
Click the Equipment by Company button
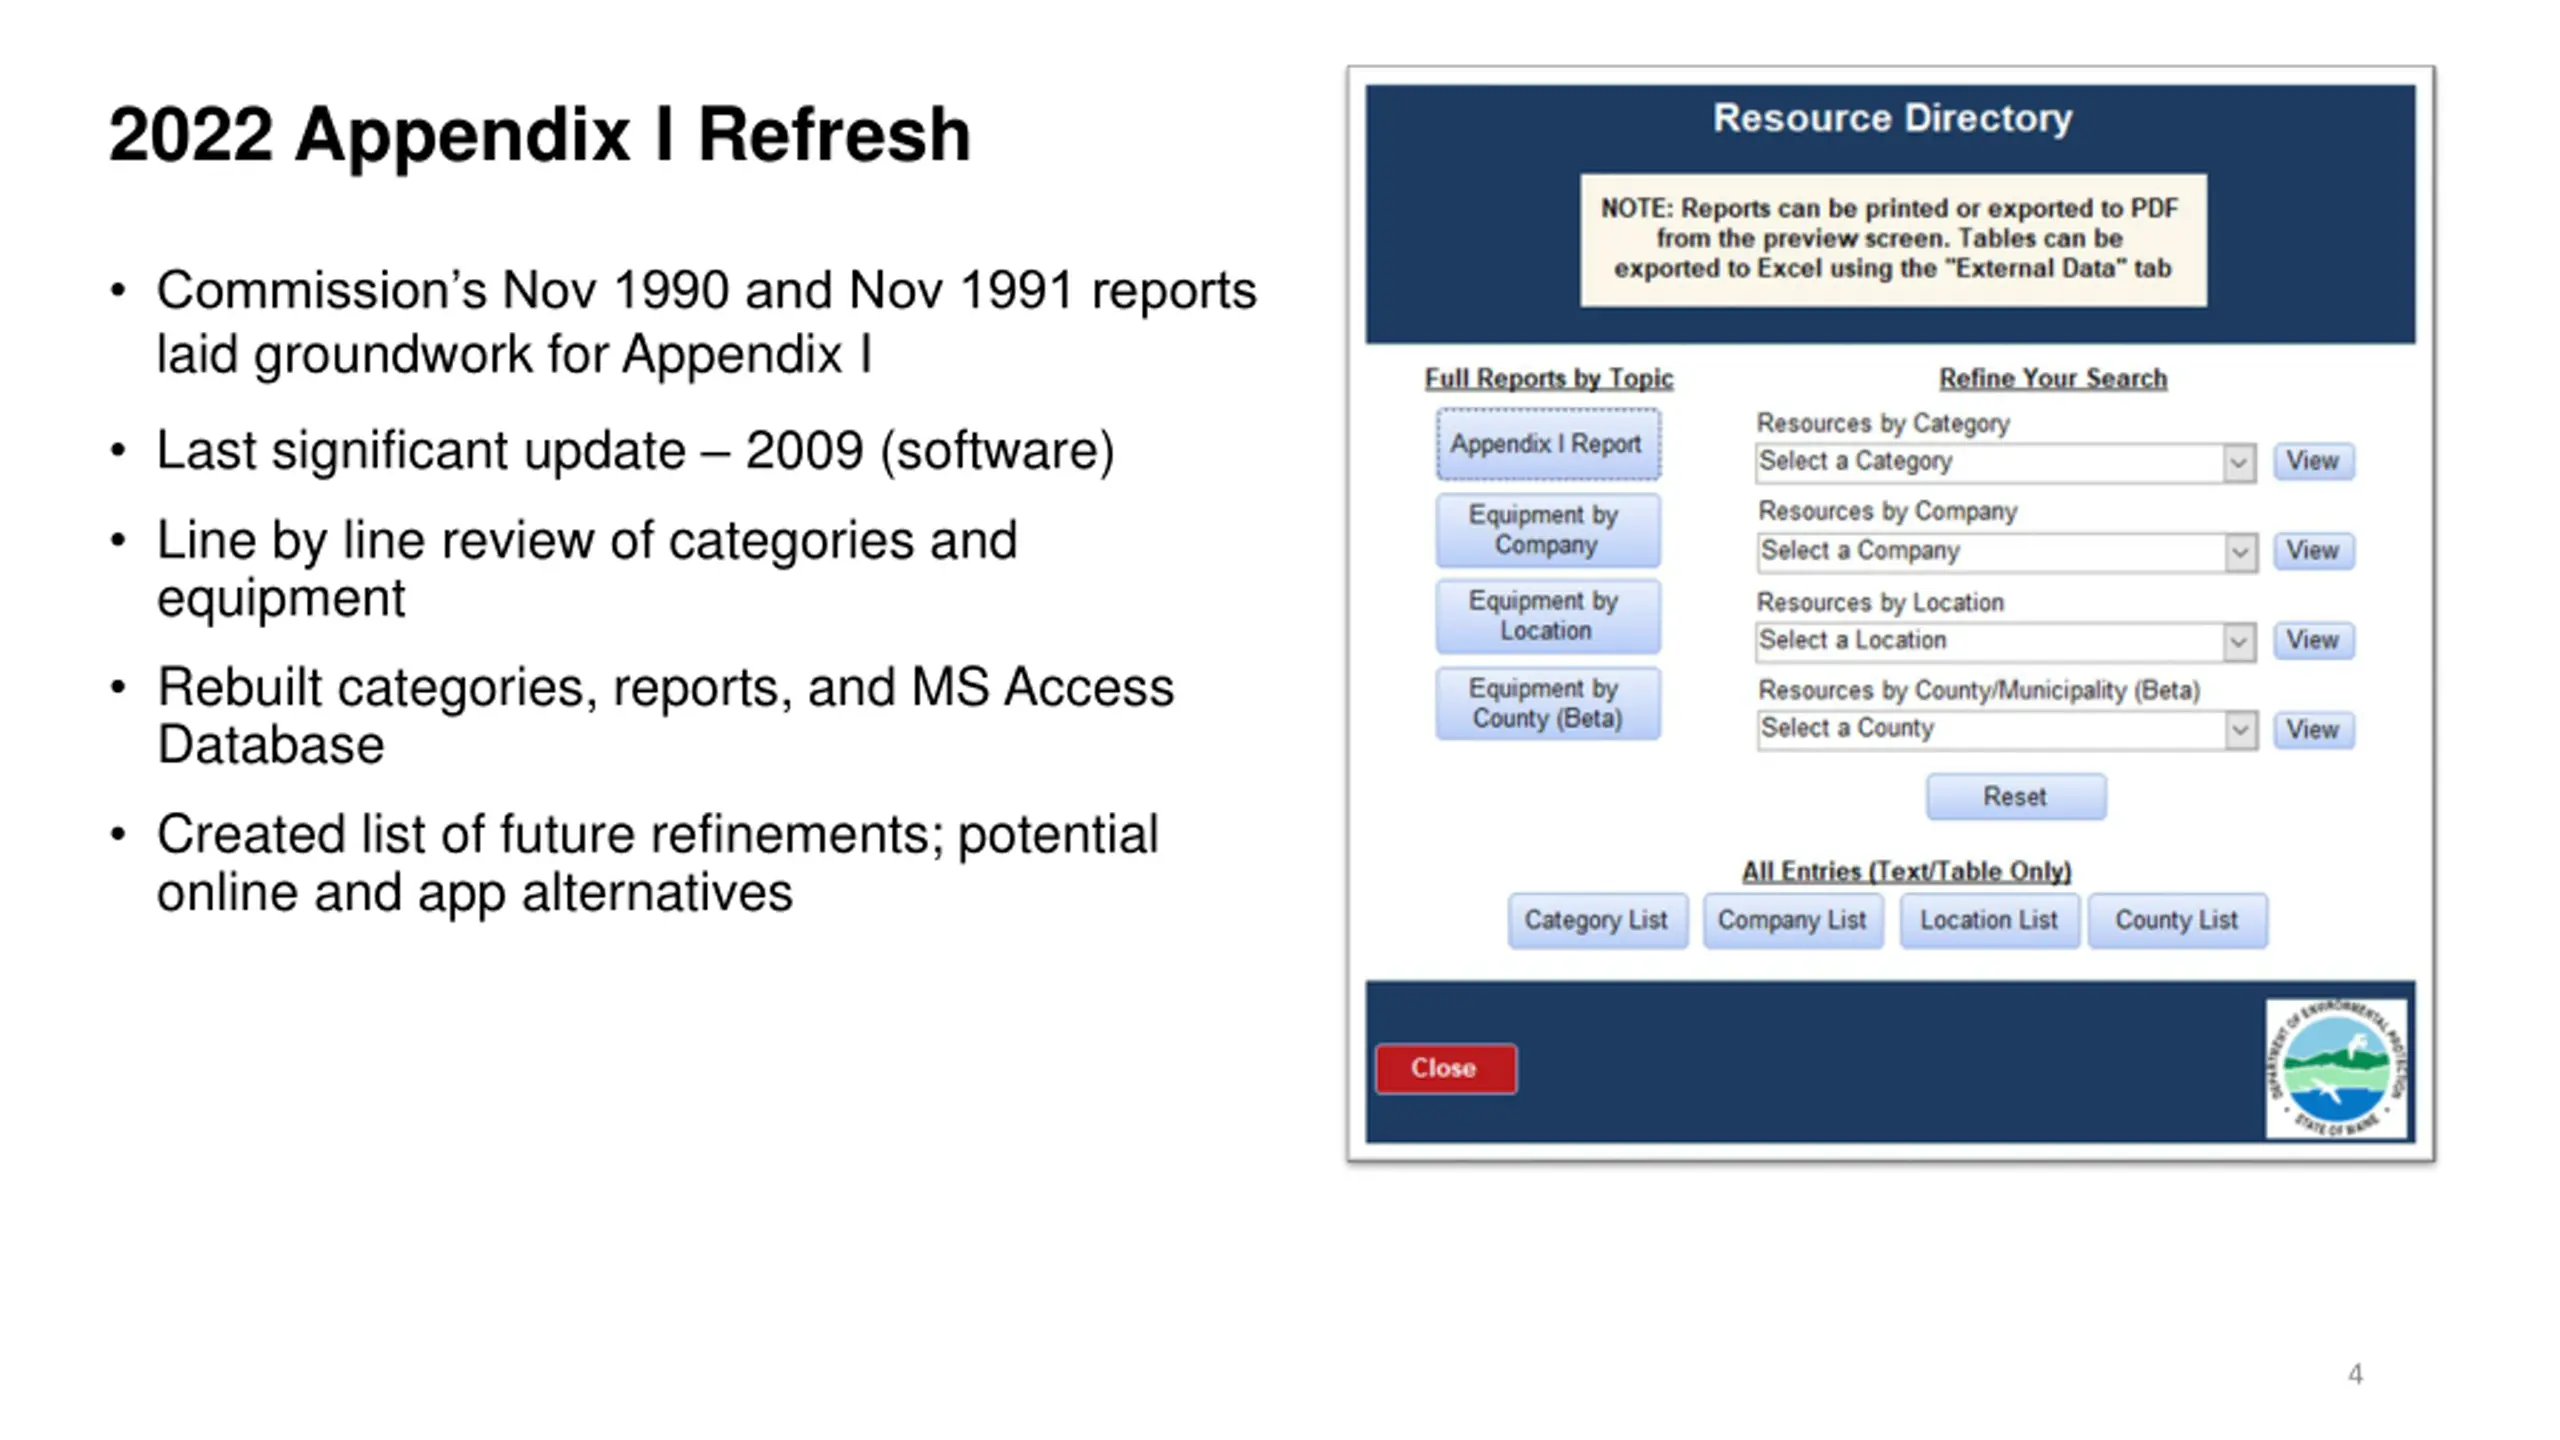[1548, 530]
